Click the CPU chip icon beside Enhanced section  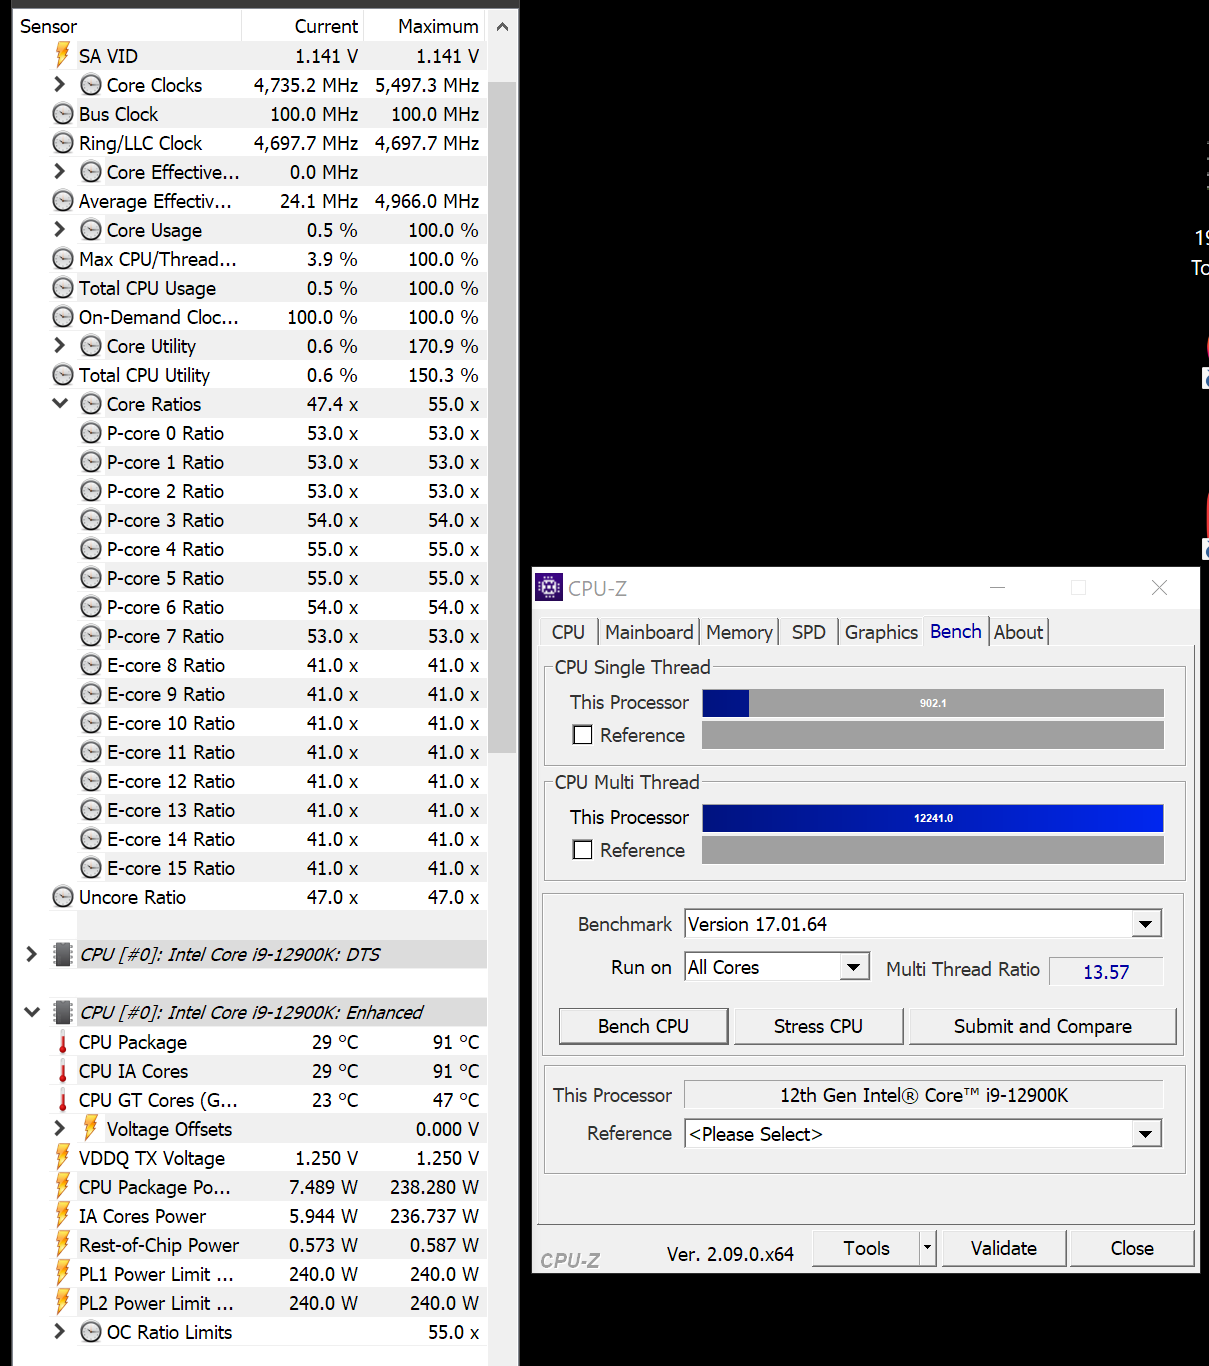tap(63, 1012)
